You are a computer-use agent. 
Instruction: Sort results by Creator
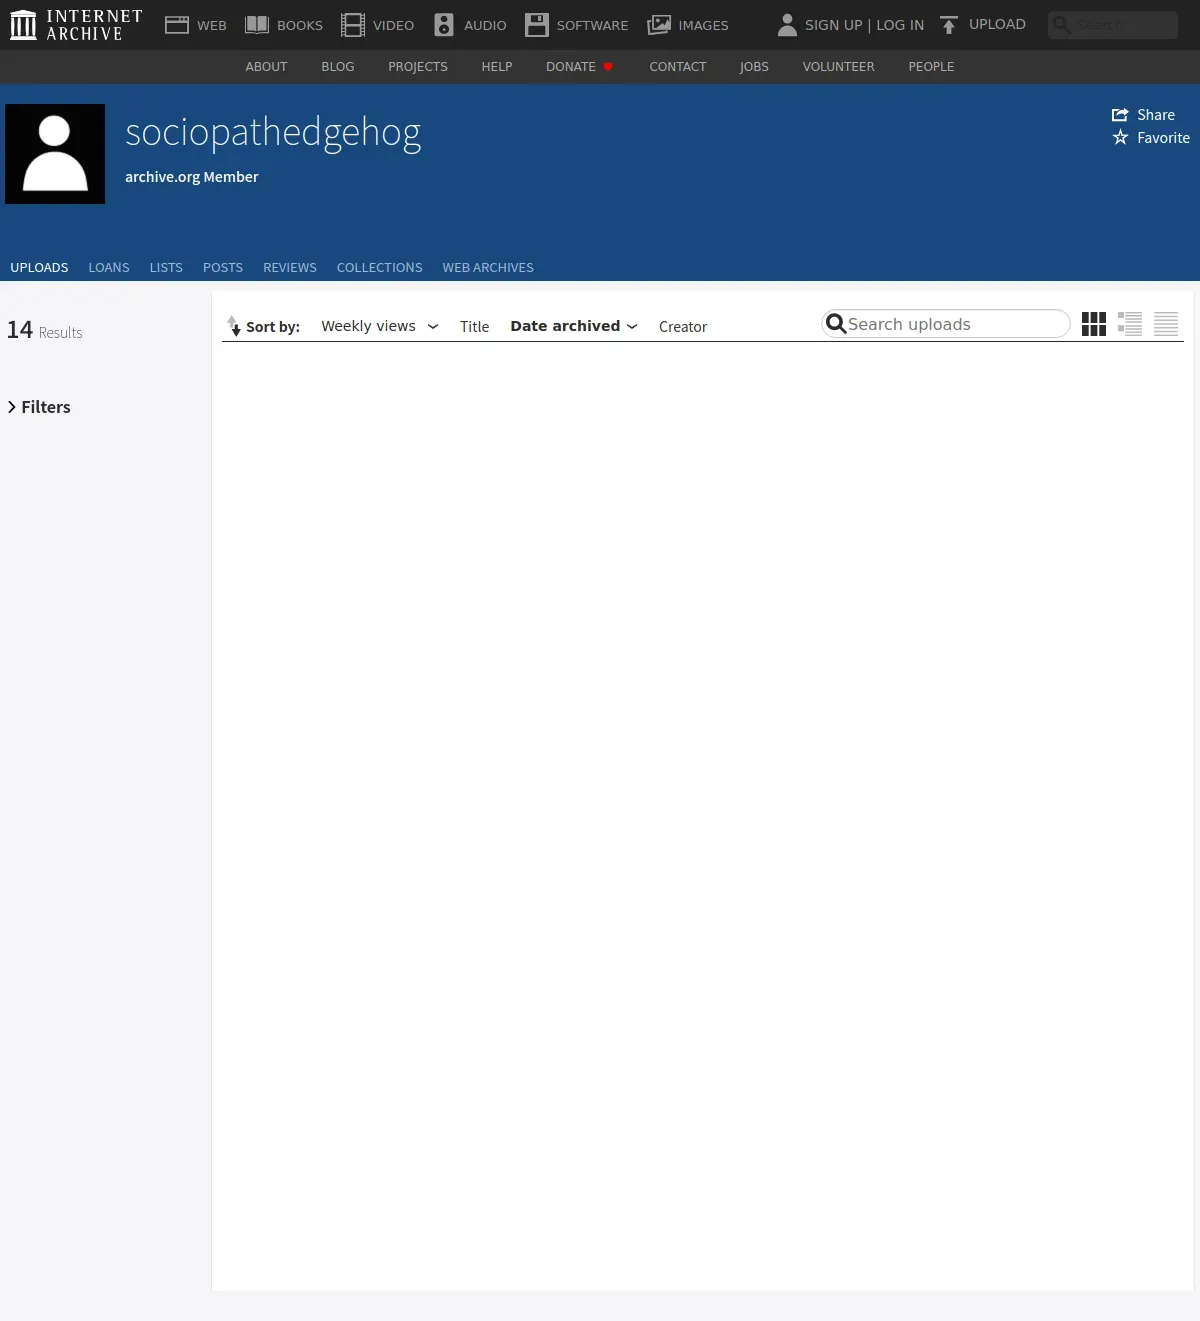tap(683, 327)
